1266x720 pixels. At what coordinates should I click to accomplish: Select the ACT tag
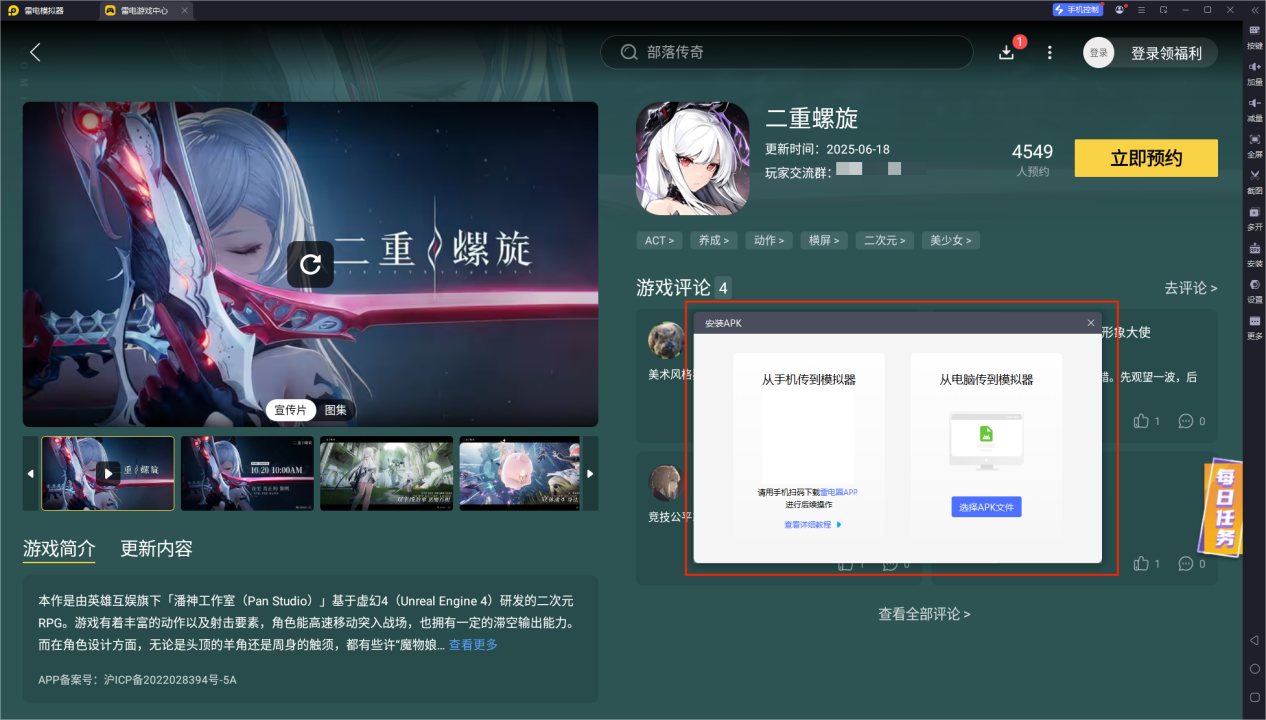click(659, 240)
